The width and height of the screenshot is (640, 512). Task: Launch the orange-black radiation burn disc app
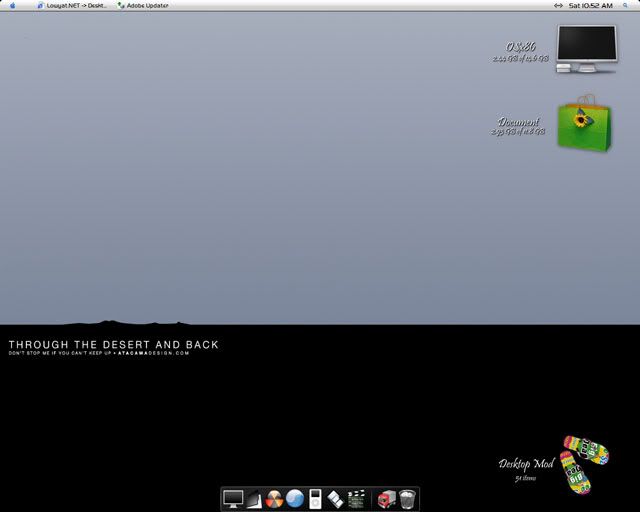tap(275, 498)
